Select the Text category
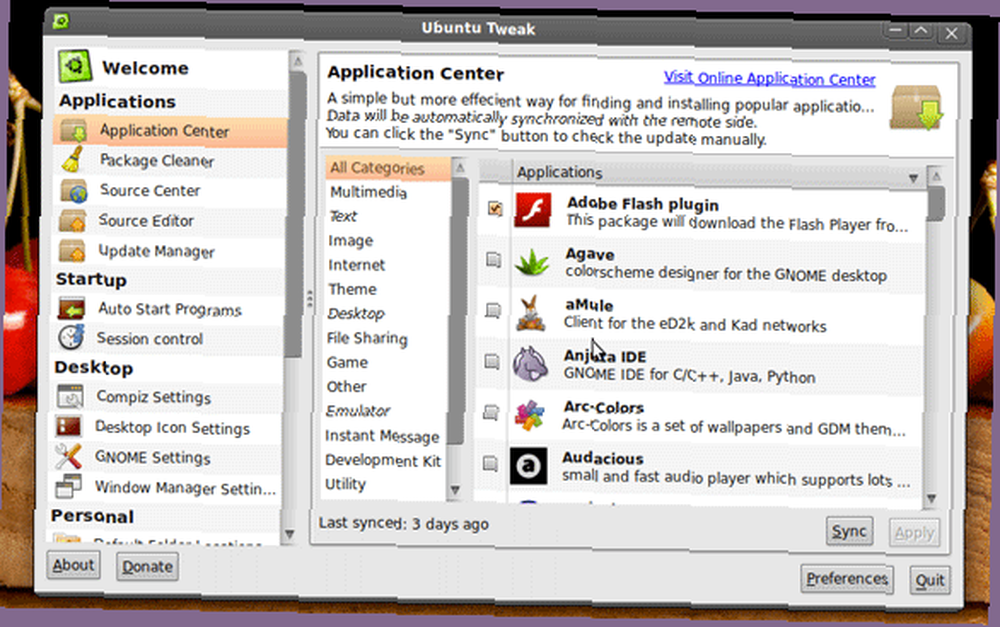Screen dimensions: 1000x627 tap(343, 216)
